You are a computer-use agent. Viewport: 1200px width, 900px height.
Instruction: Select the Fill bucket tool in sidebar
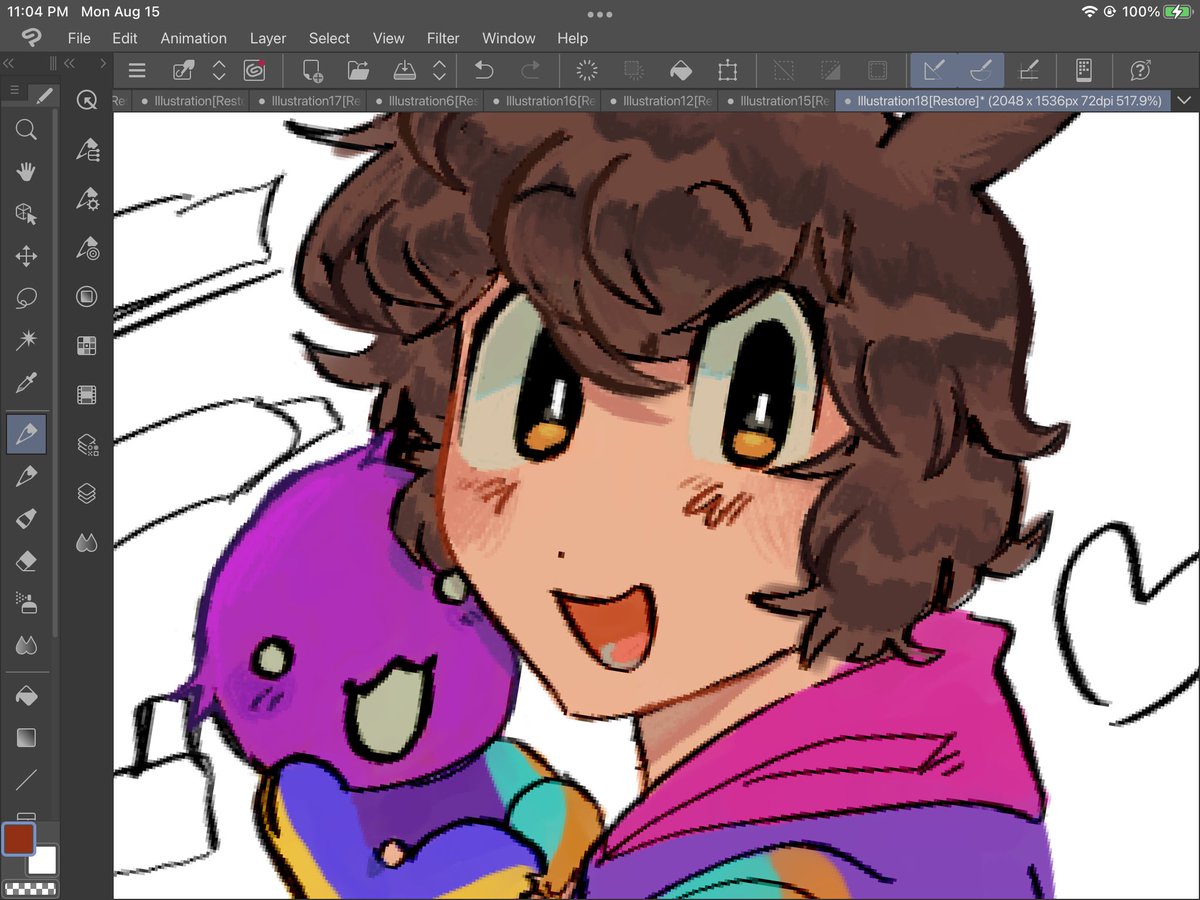tap(26, 695)
